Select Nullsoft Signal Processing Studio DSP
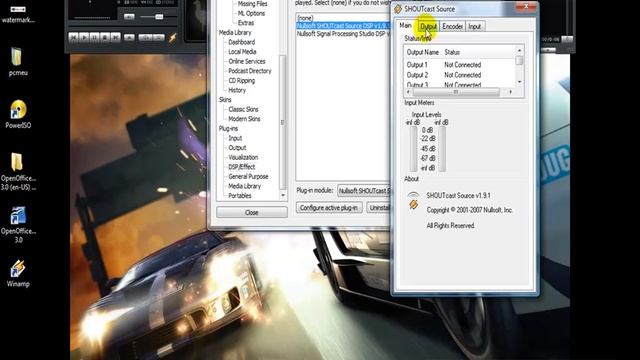This screenshot has height=360, width=640. coord(343,34)
